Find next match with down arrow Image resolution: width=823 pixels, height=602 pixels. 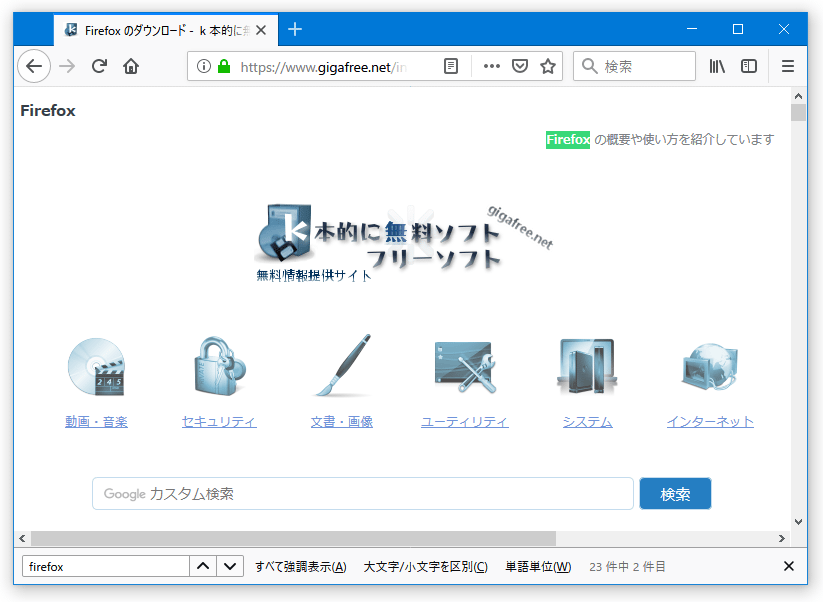click(x=230, y=566)
